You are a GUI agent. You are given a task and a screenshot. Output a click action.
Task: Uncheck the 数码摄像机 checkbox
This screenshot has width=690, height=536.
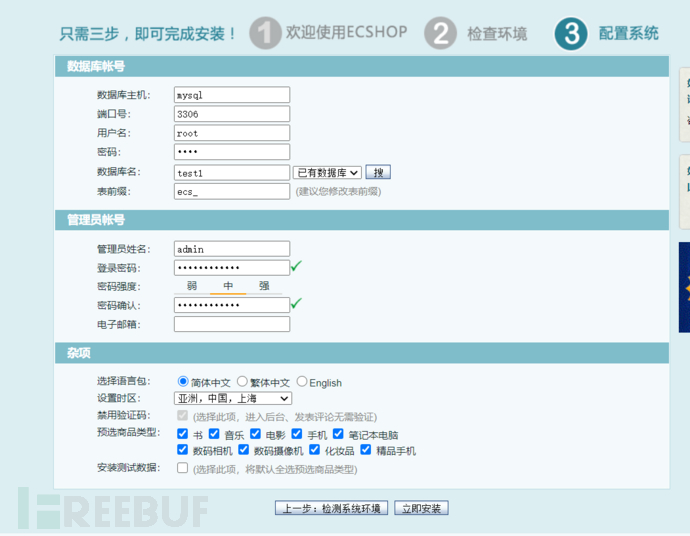243,450
